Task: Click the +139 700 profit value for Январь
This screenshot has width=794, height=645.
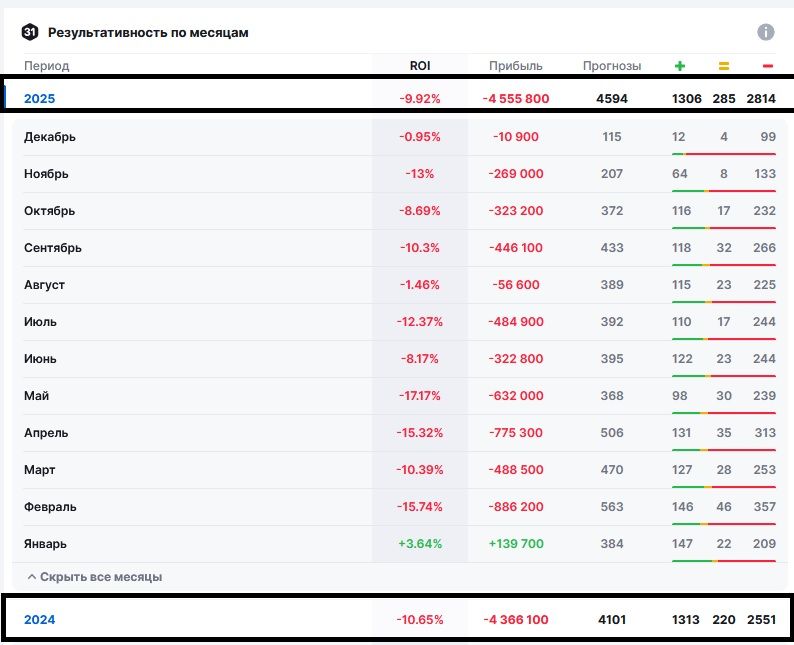Action: coord(515,544)
